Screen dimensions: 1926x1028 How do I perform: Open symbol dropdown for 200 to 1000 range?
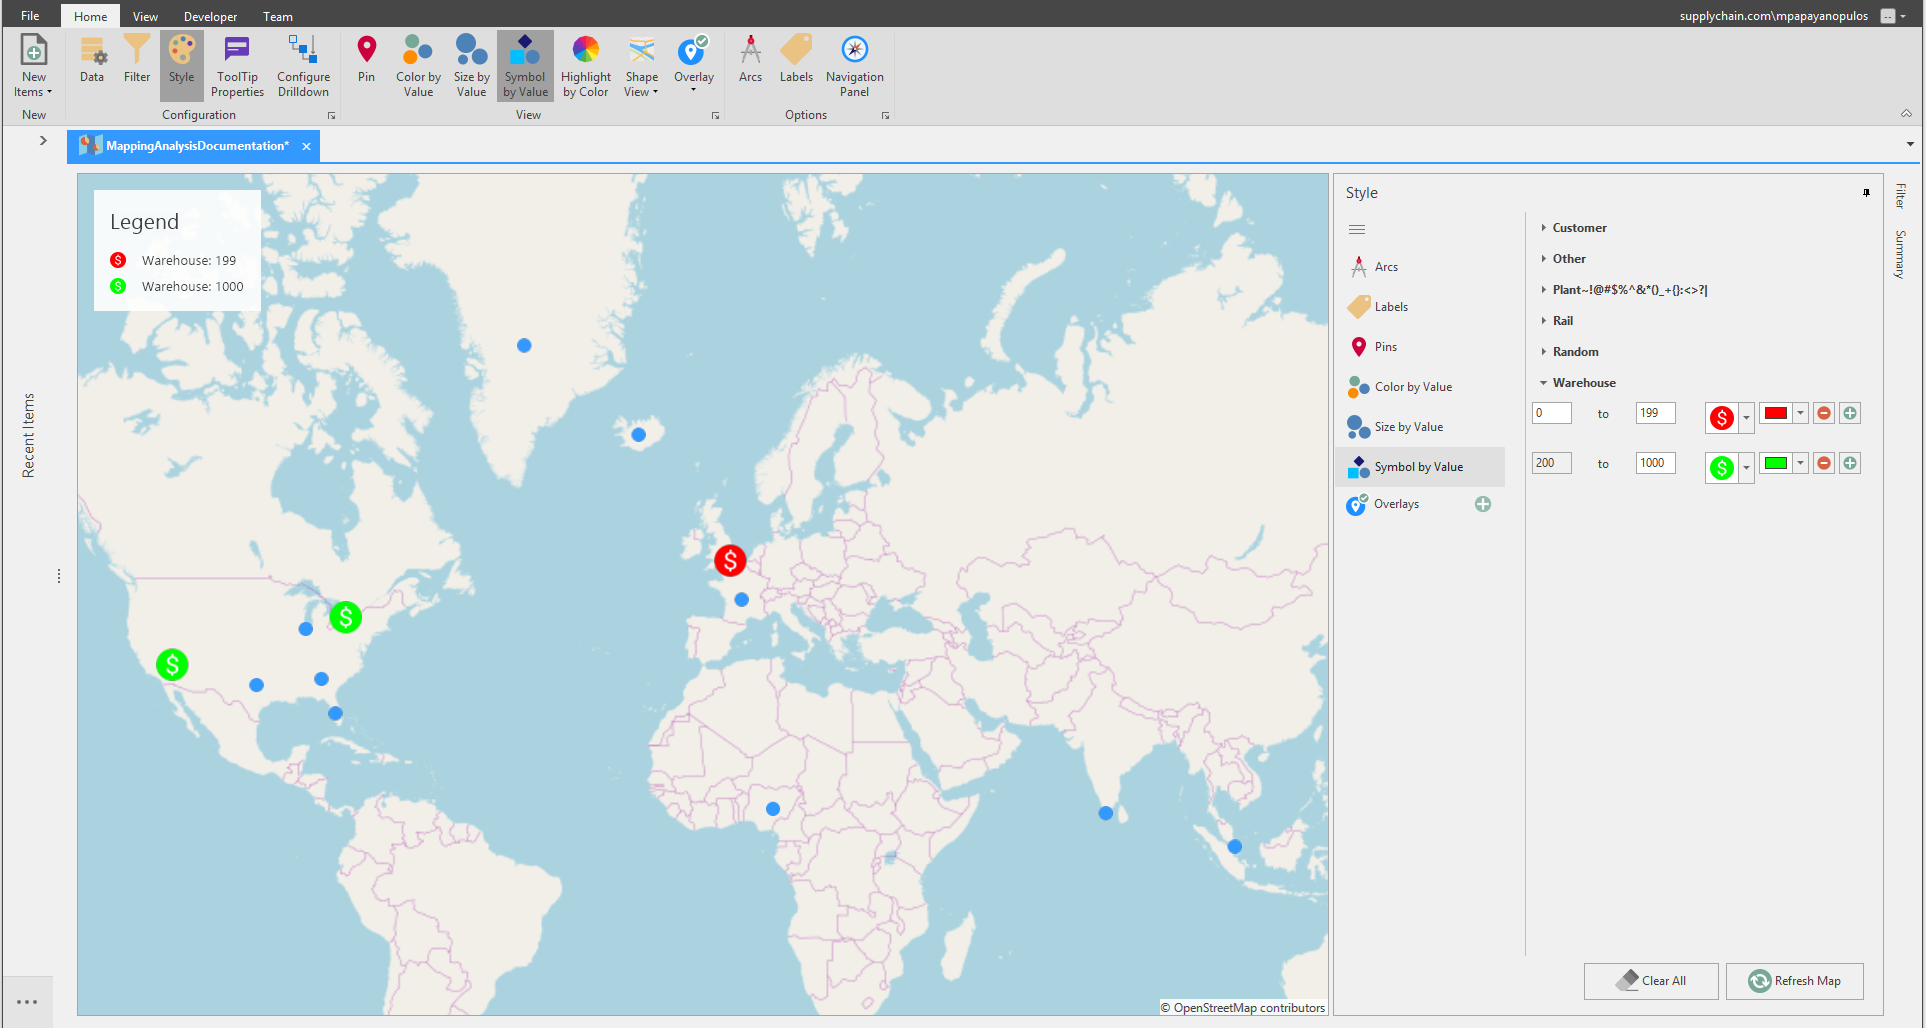pos(1746,468)
